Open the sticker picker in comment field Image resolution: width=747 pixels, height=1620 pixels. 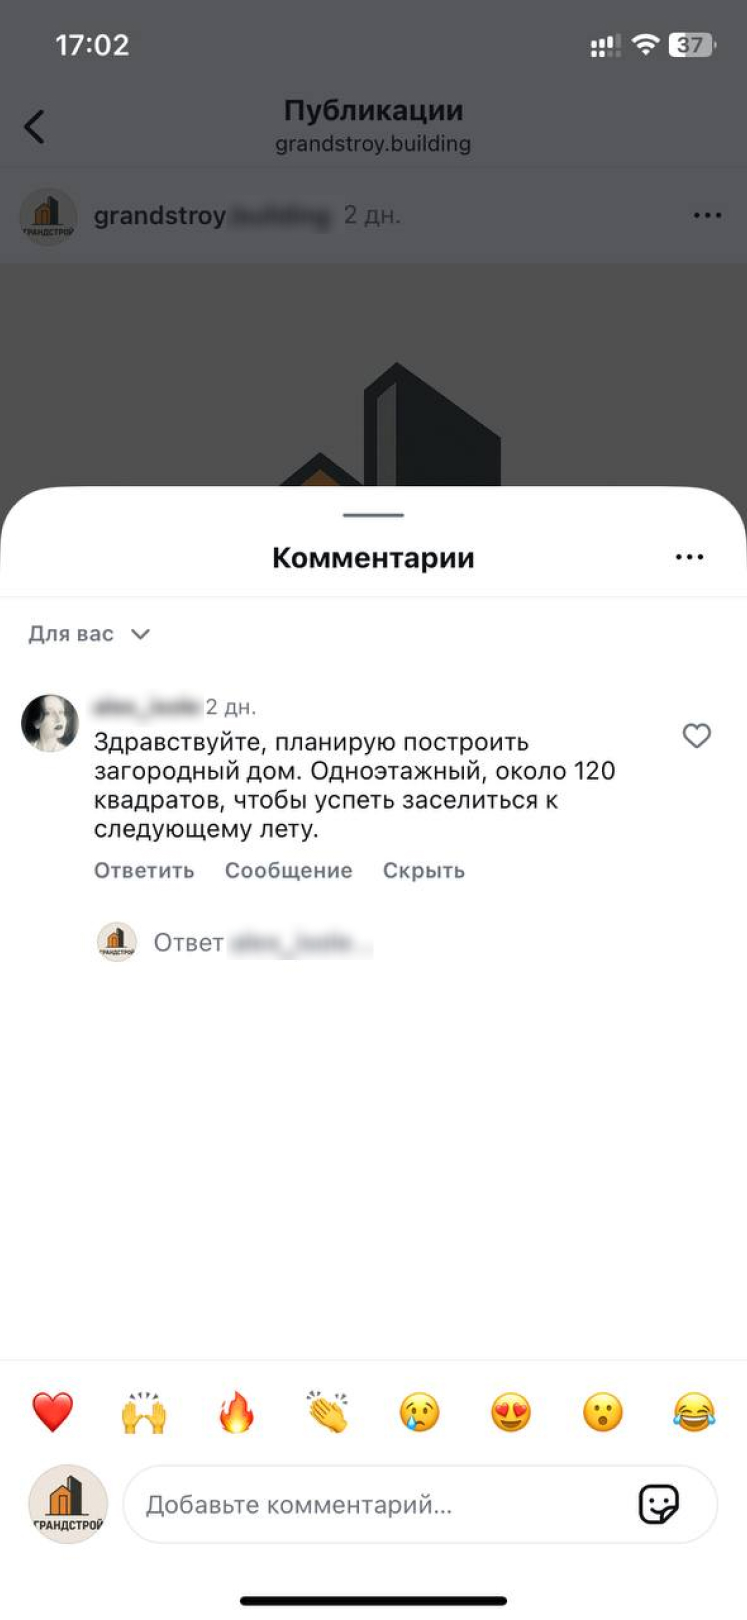pyautogui.click(x=658, y=1504)
